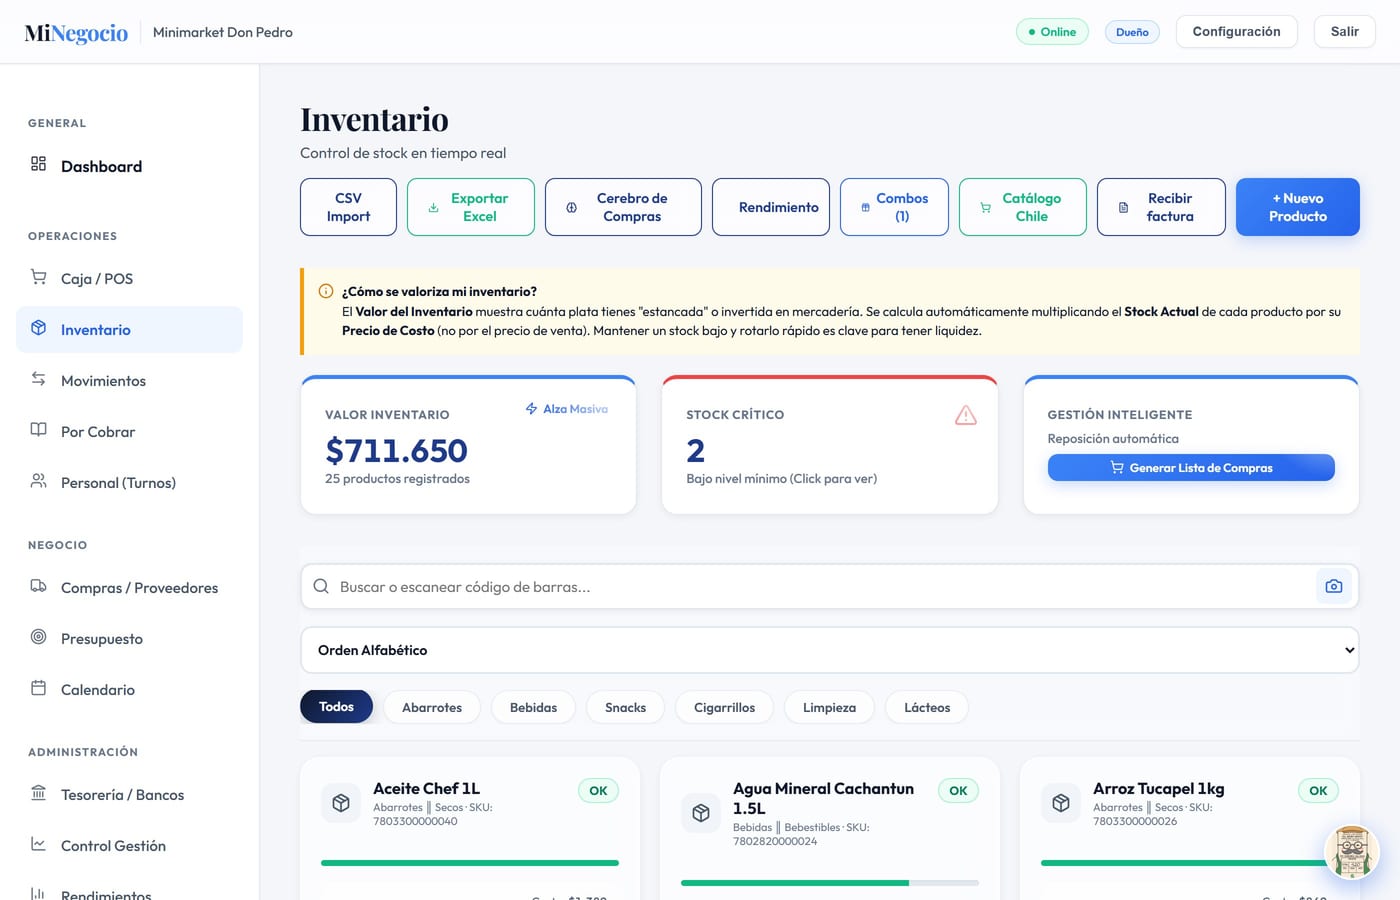The height and width of the screenshot is (900, 1400).
Task: Click the Tesorería / Bancos bank icon
Action: (x=38, y=793)
